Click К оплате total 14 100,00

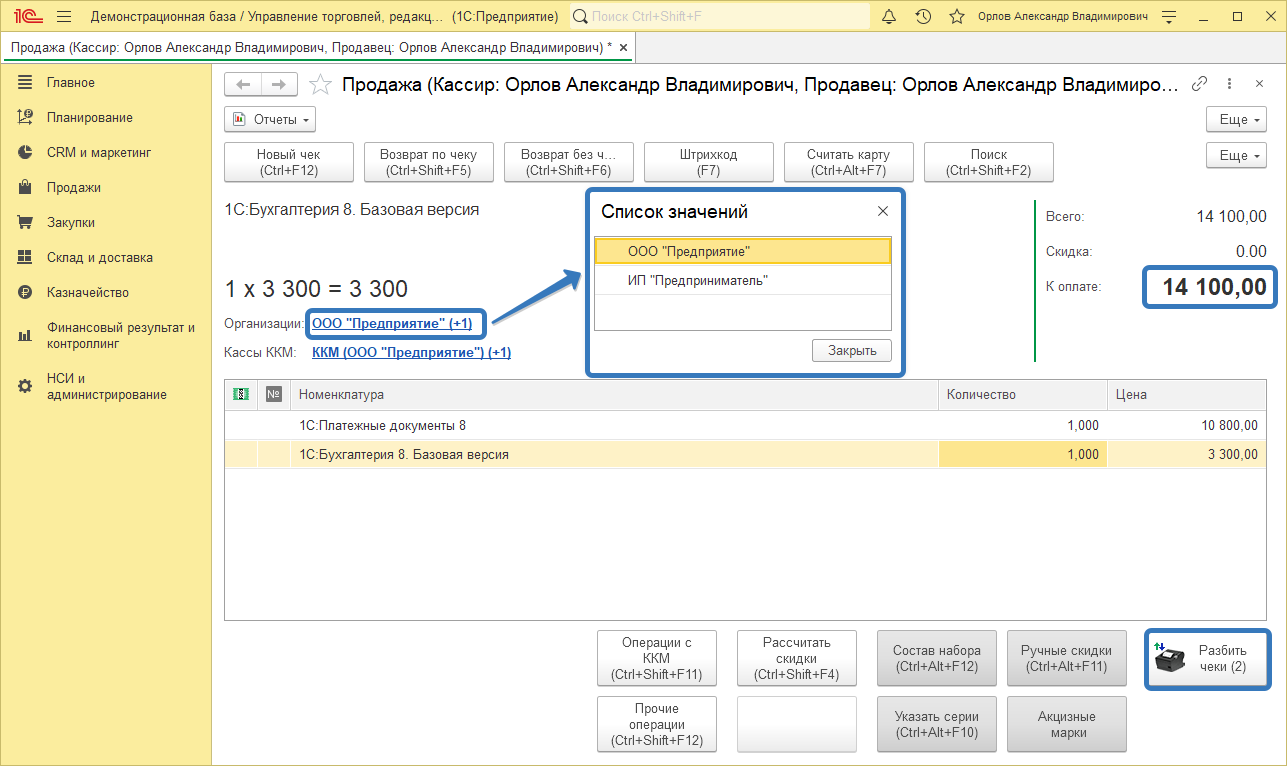(x=1214, y=287)
